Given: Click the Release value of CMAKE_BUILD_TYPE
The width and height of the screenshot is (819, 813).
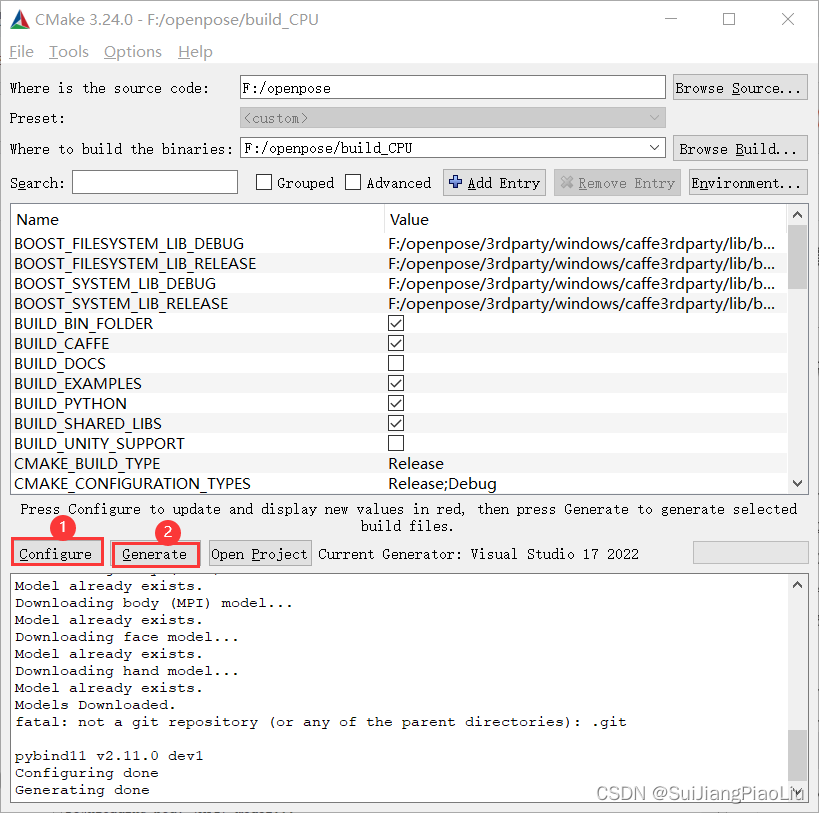Looking at the screenshot, I should coord(416,463).
